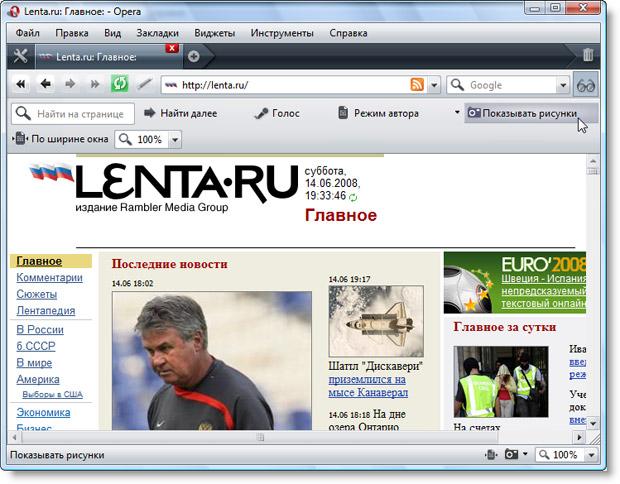Click the Rewind navigation button
Viewport: 620px width, 484px height.
point(21,84)
